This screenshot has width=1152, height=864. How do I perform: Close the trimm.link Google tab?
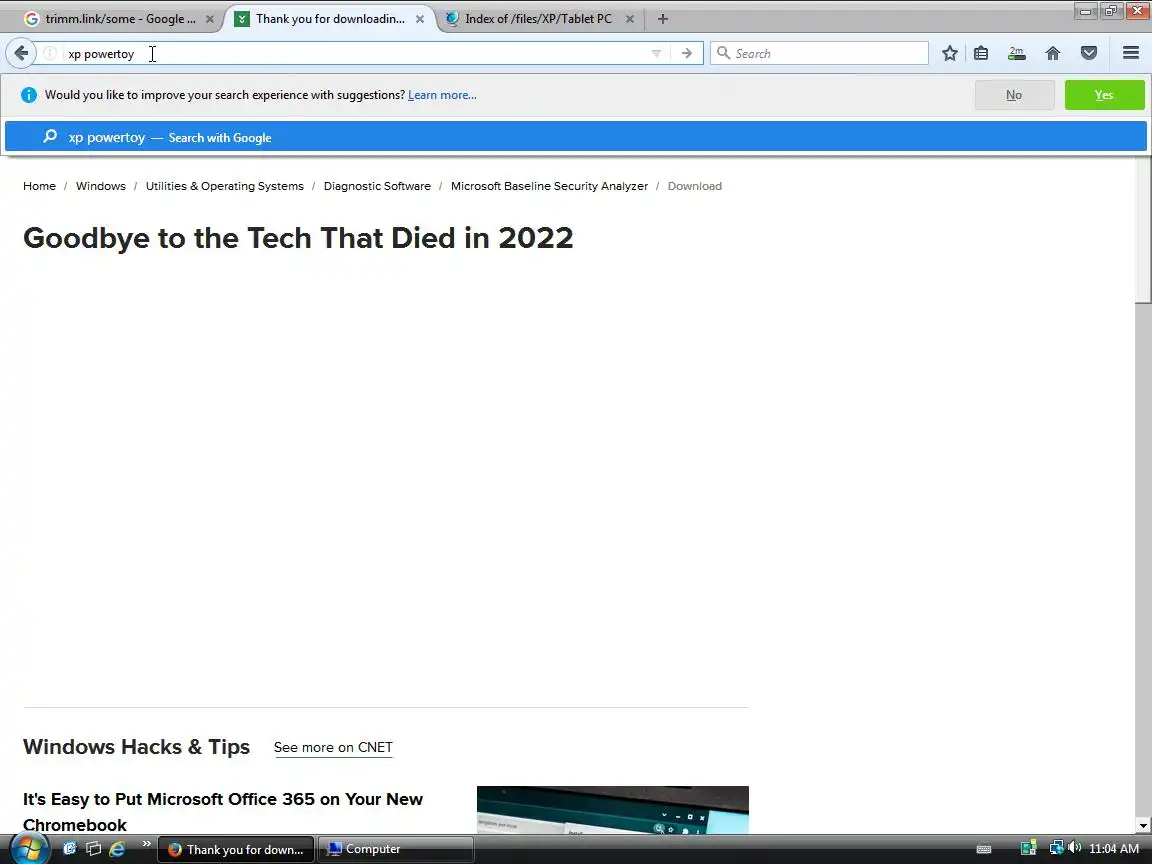click(209, 19)
